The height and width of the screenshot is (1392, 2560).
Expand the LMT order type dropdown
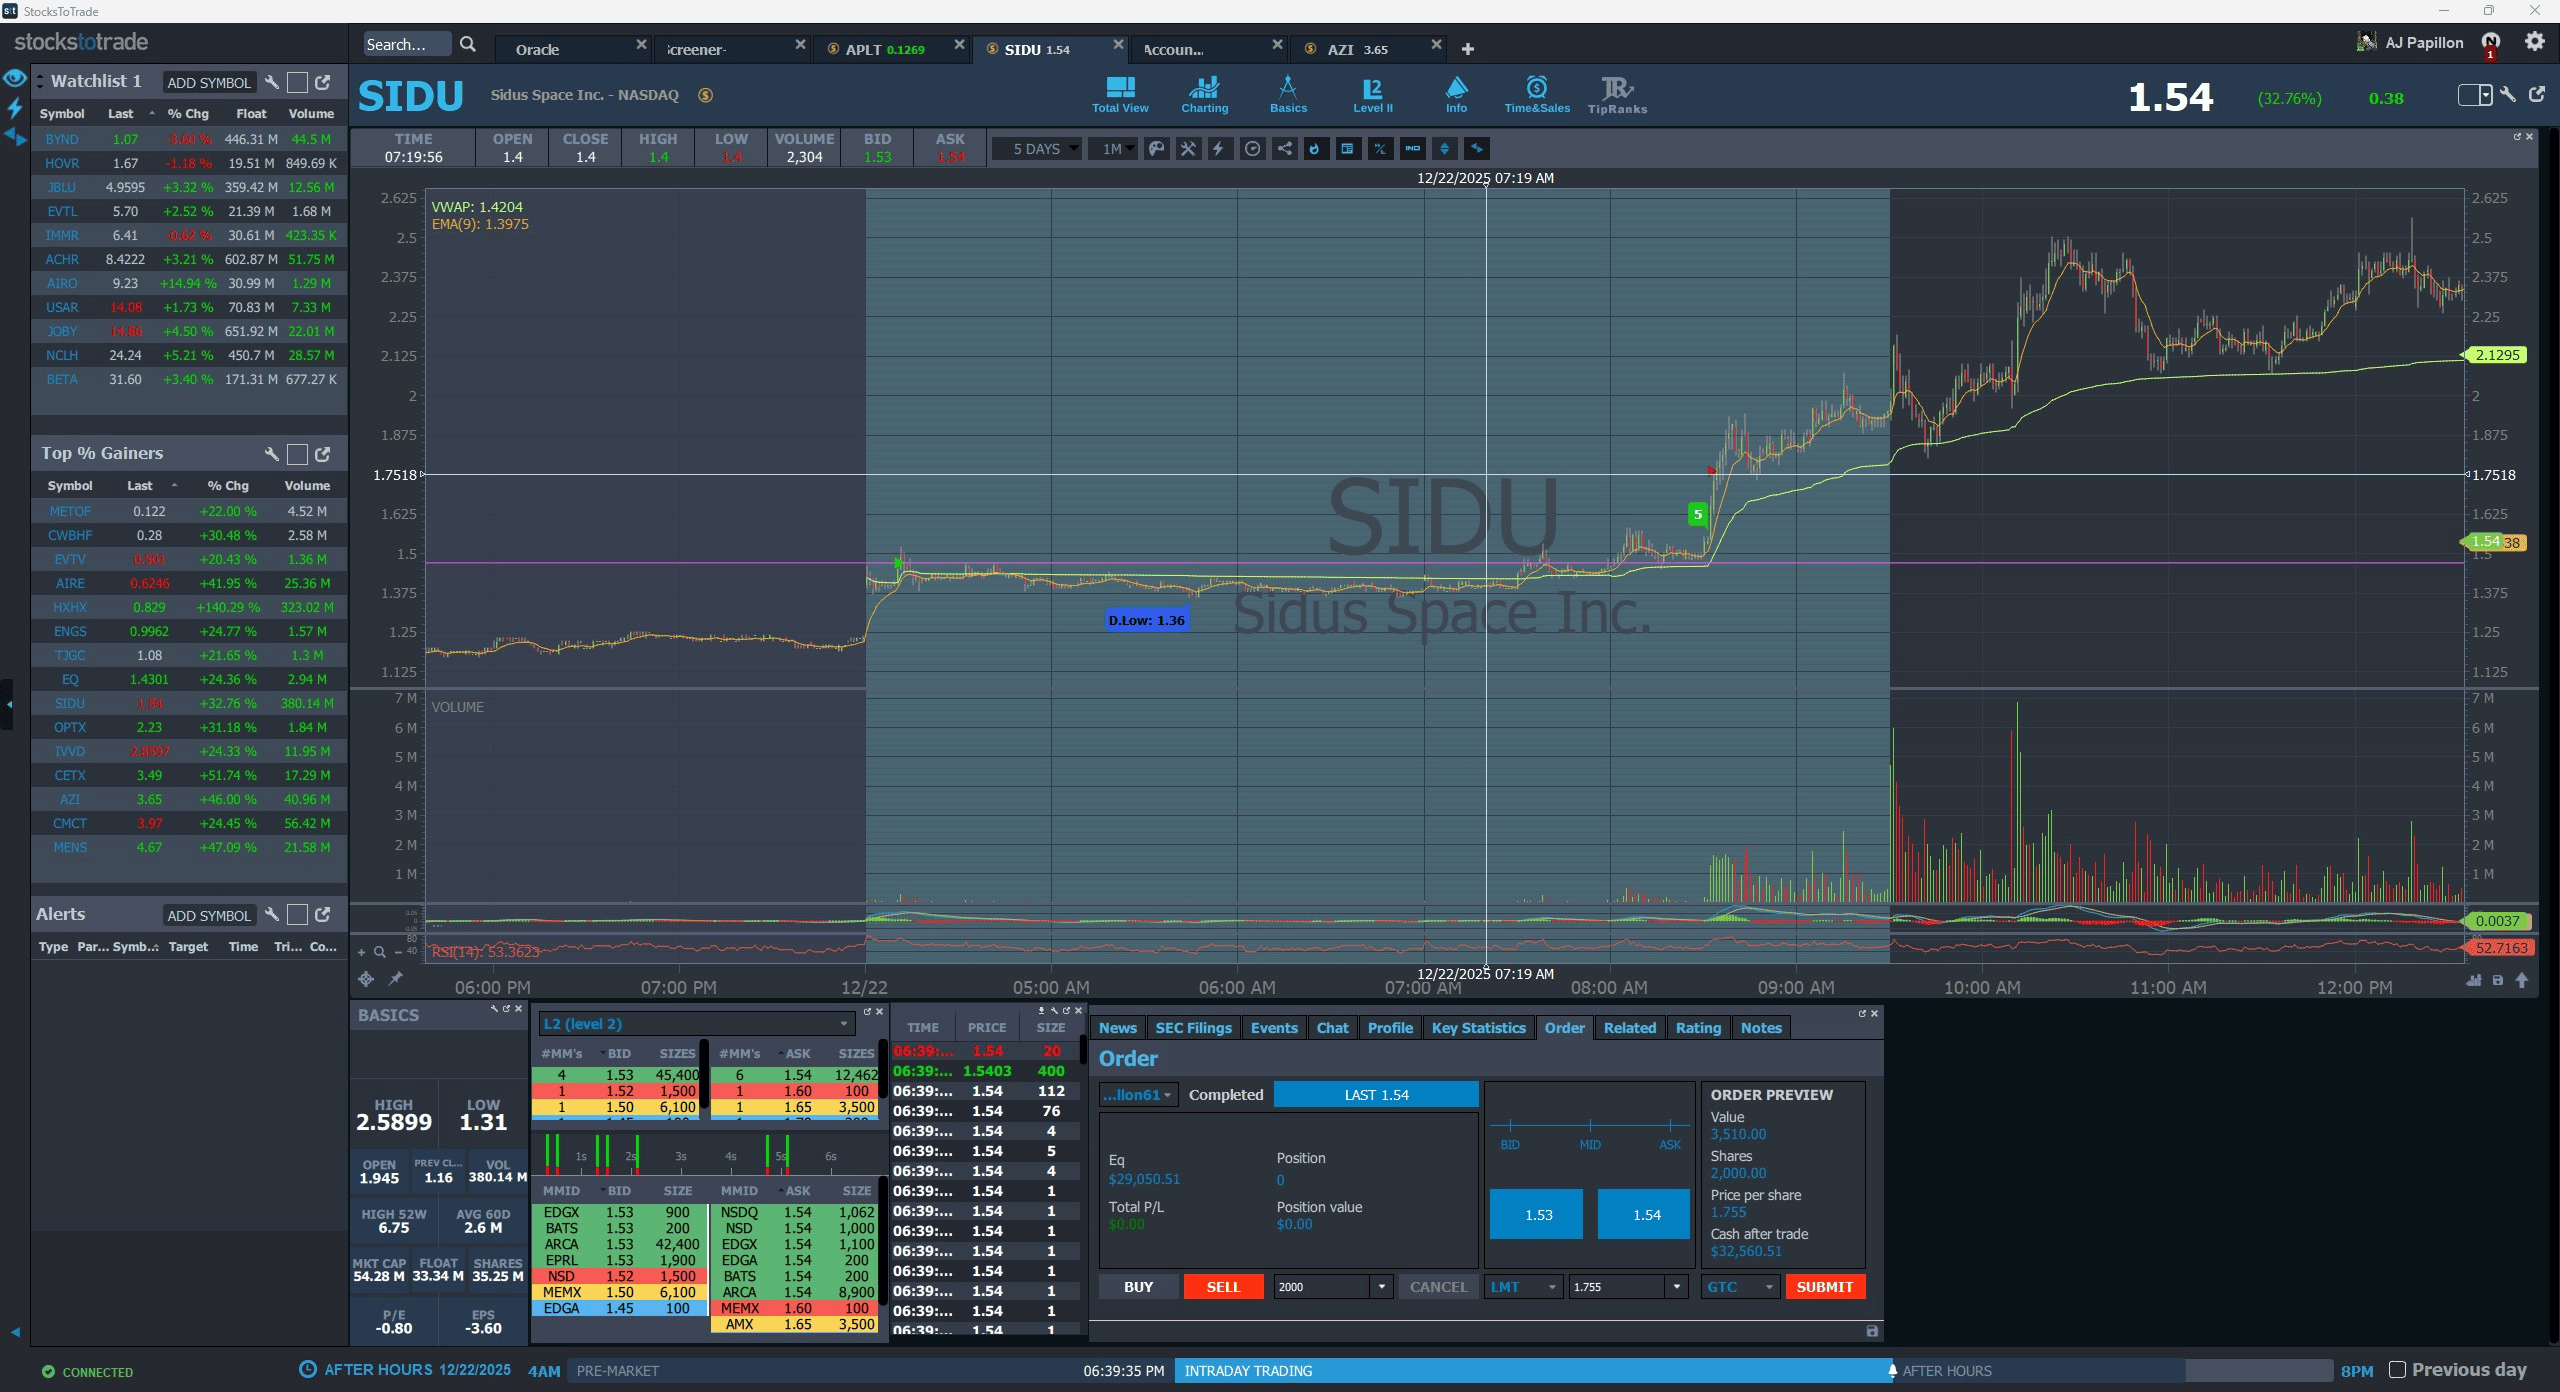1523,1287
